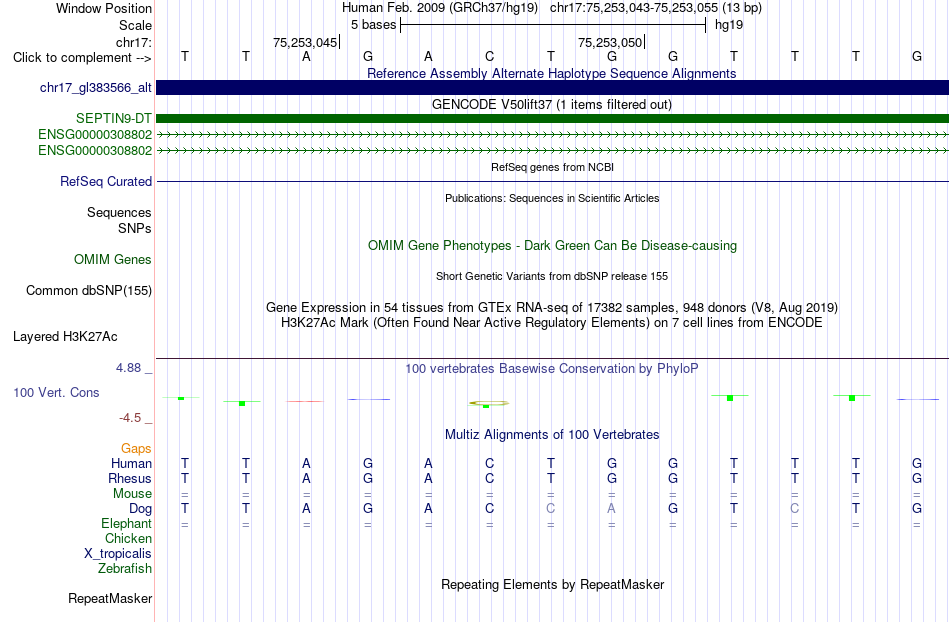This screenshot has height=622, width=950.
Task: Open the chr17_gl383566_alt track label
Action: coord(96,87)
